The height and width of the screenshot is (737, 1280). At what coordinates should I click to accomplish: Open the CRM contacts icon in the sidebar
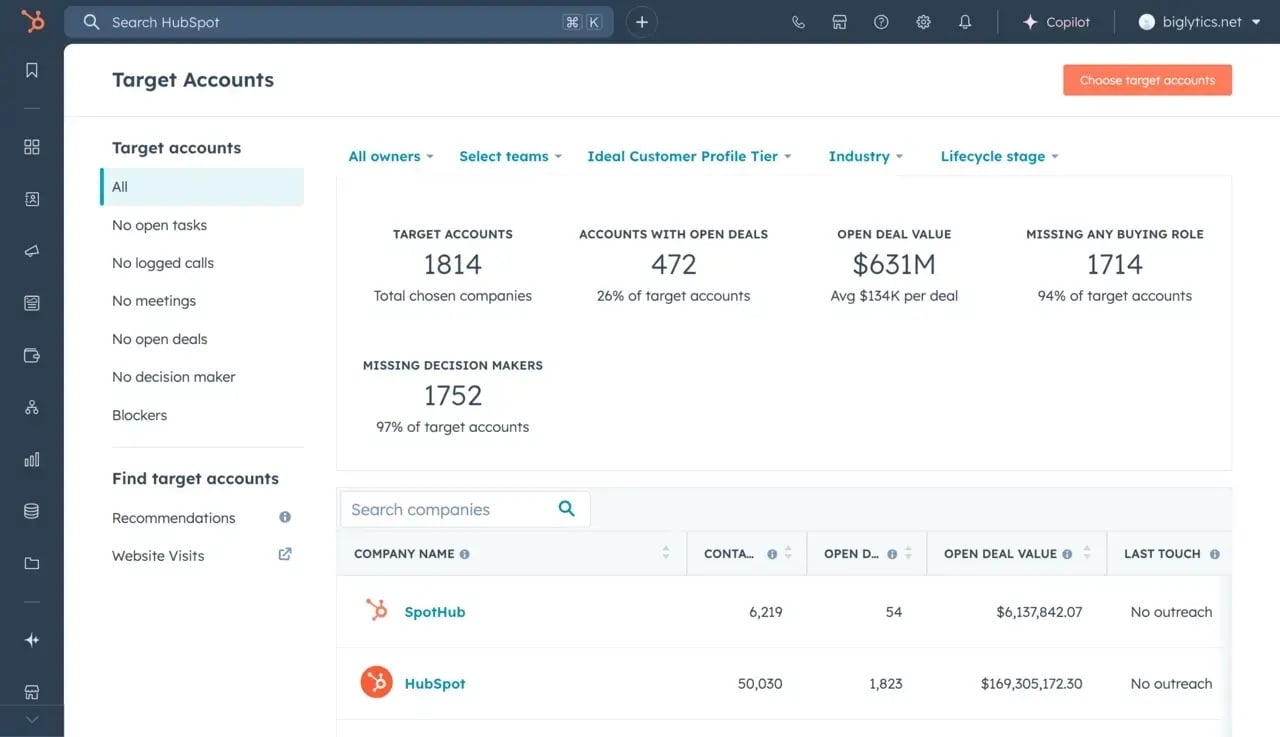coord(31,199)
